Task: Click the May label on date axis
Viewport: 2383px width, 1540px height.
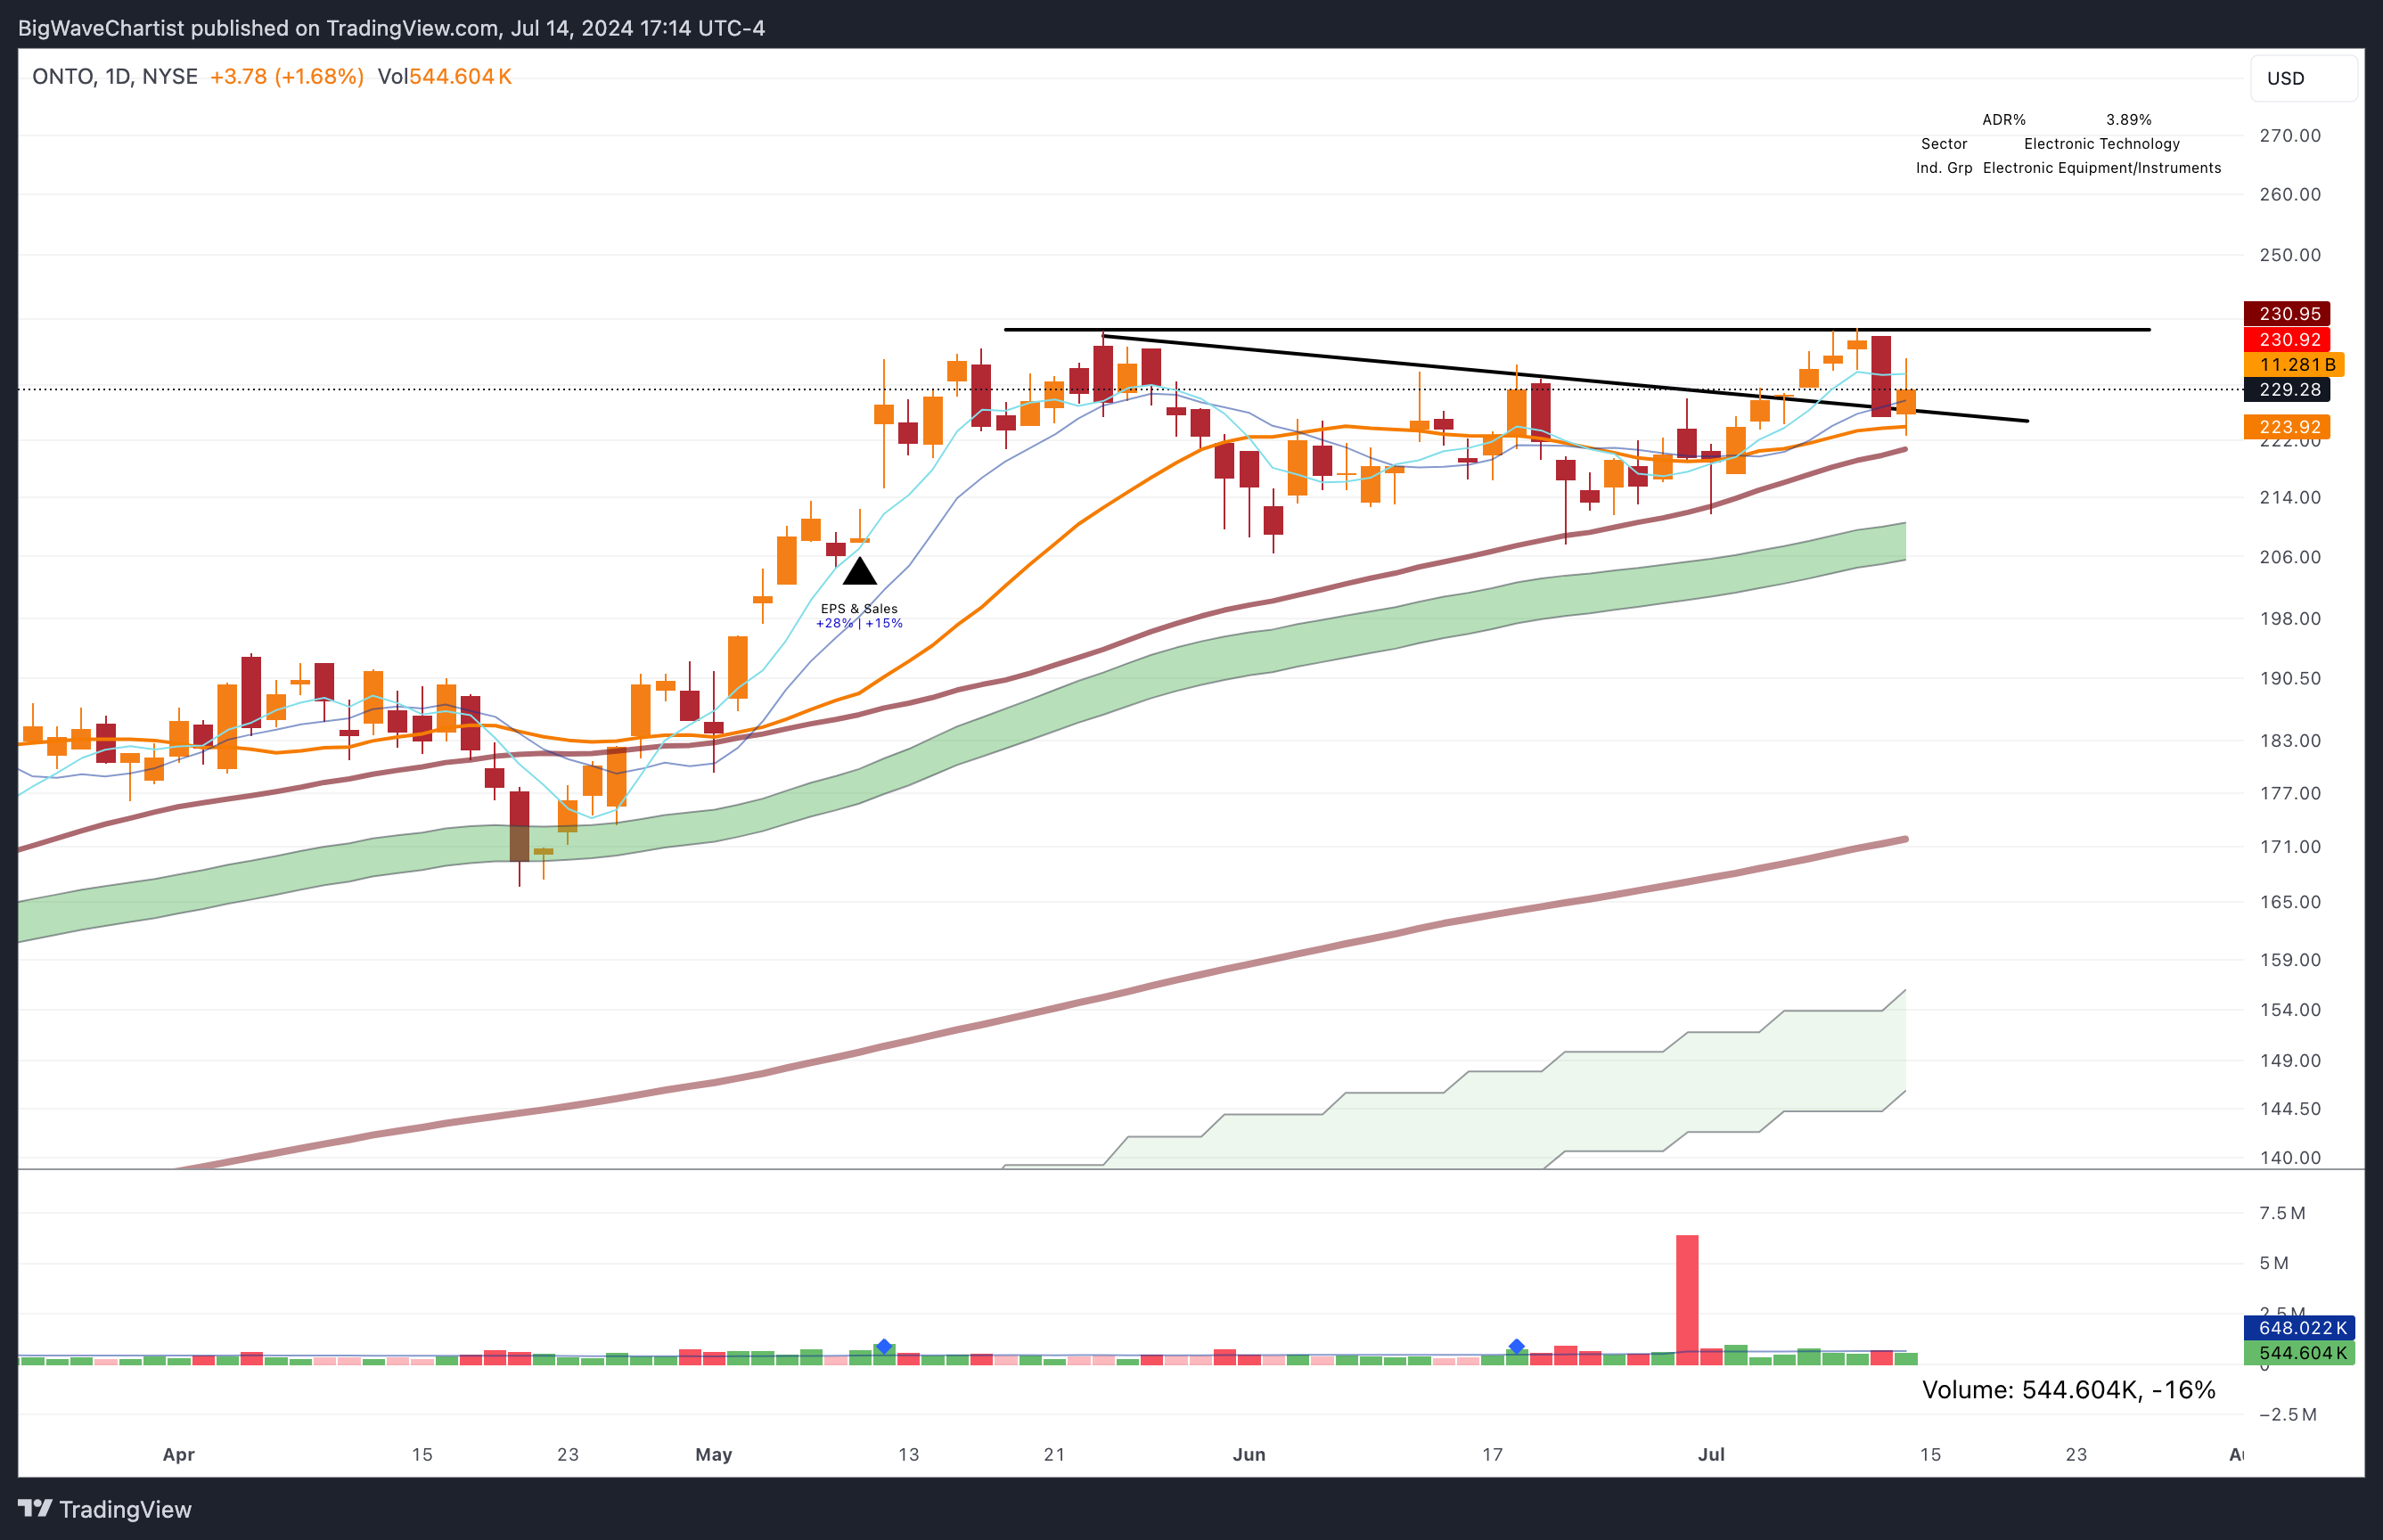Action: [x=714, y=1454]
